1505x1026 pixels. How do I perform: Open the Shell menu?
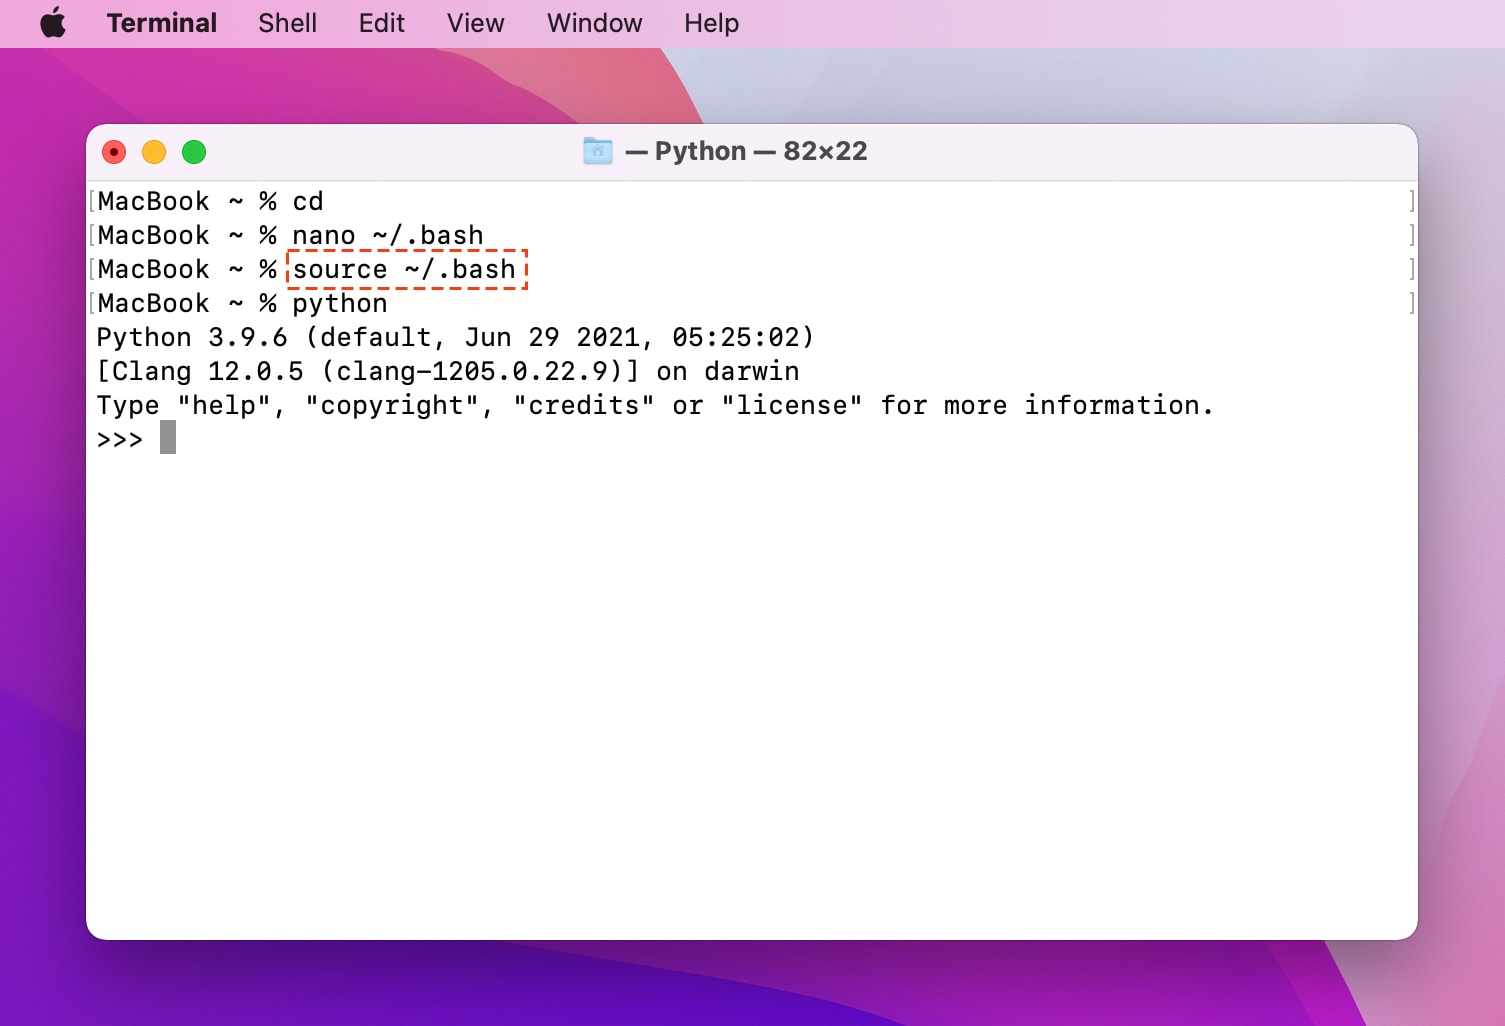tap(287, 22)
